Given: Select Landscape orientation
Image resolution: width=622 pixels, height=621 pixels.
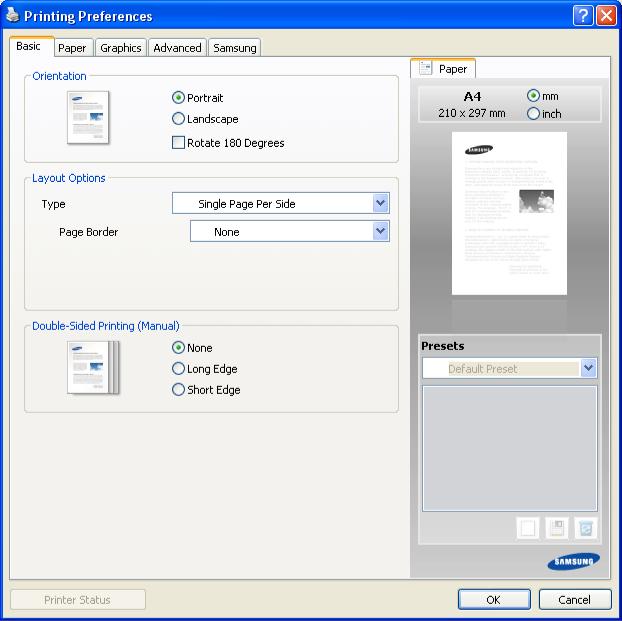Looking at the screenshot, I should point(178,119).
